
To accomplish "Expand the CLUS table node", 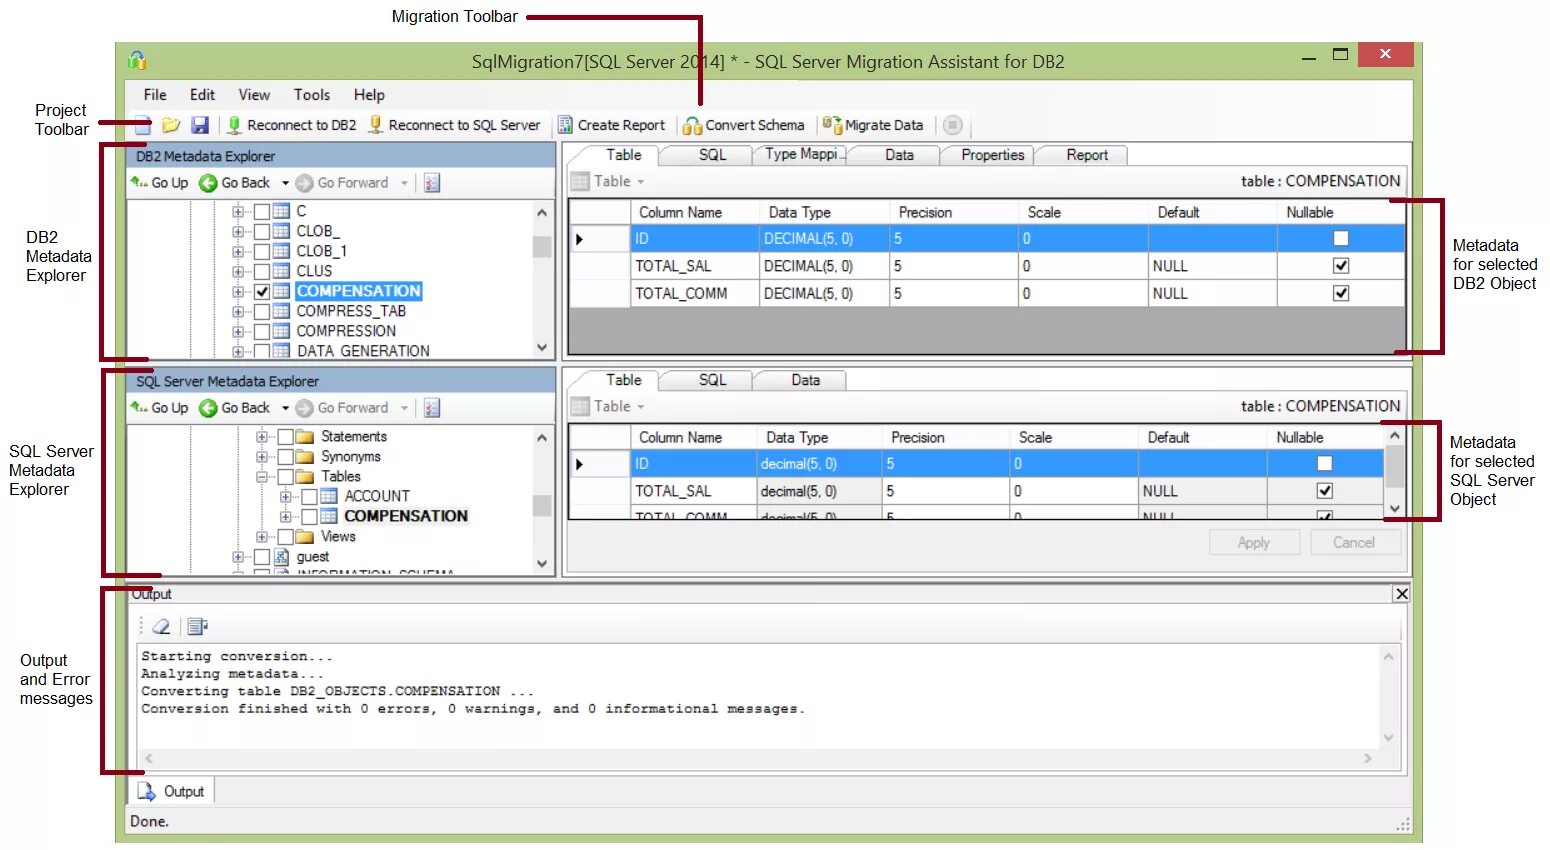I will (238, 271).
